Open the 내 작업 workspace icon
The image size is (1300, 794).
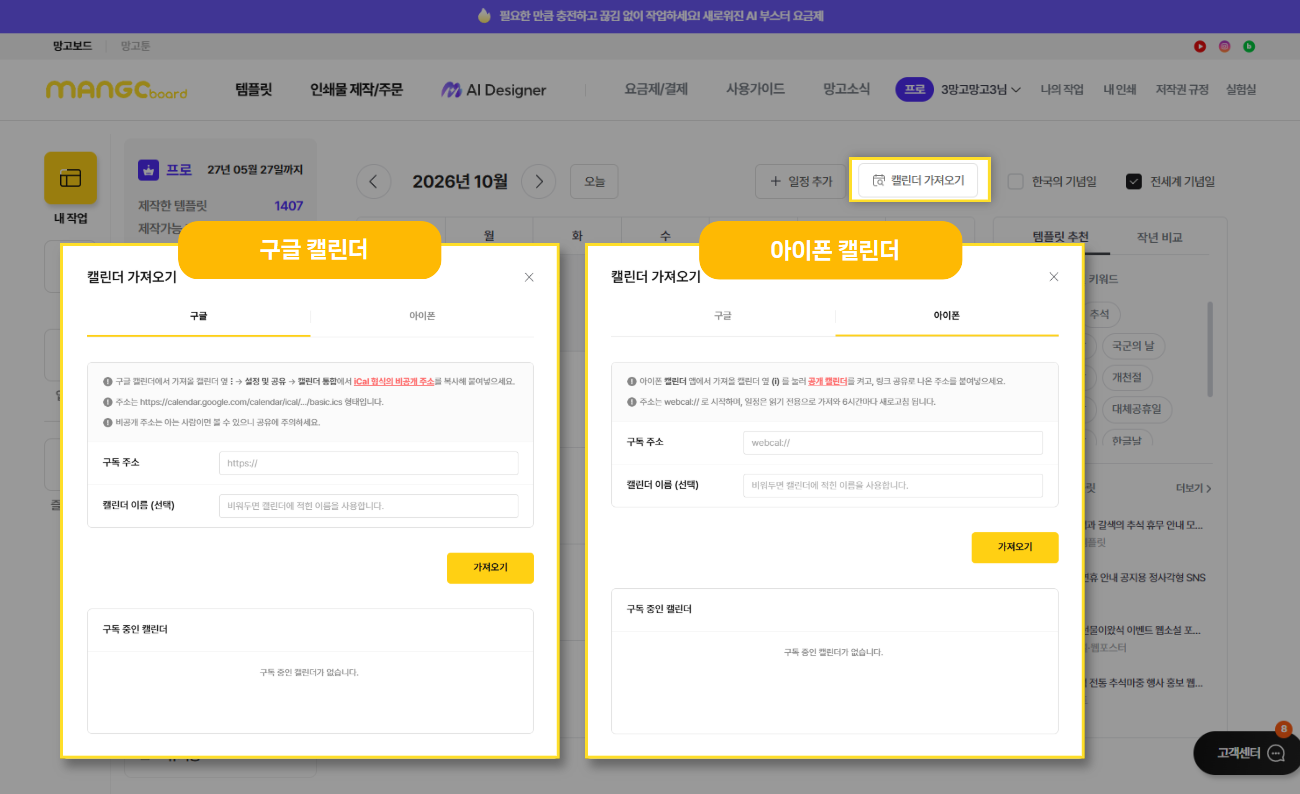[70, 178]
